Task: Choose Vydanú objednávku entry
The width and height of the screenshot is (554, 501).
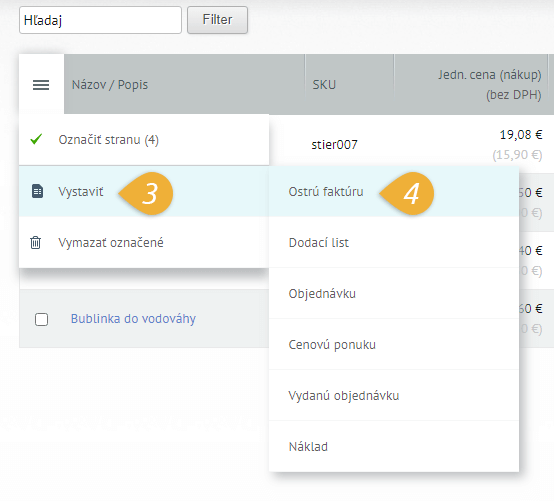Action: click(x=394, y=395)
